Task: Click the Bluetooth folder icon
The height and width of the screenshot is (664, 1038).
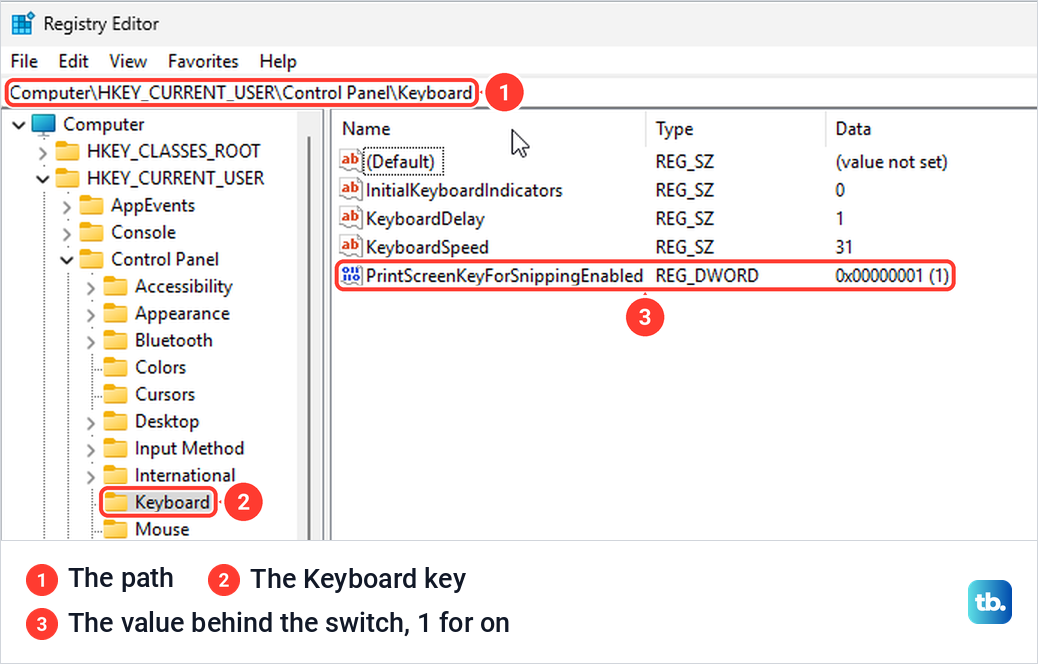Action: point(115,340)
